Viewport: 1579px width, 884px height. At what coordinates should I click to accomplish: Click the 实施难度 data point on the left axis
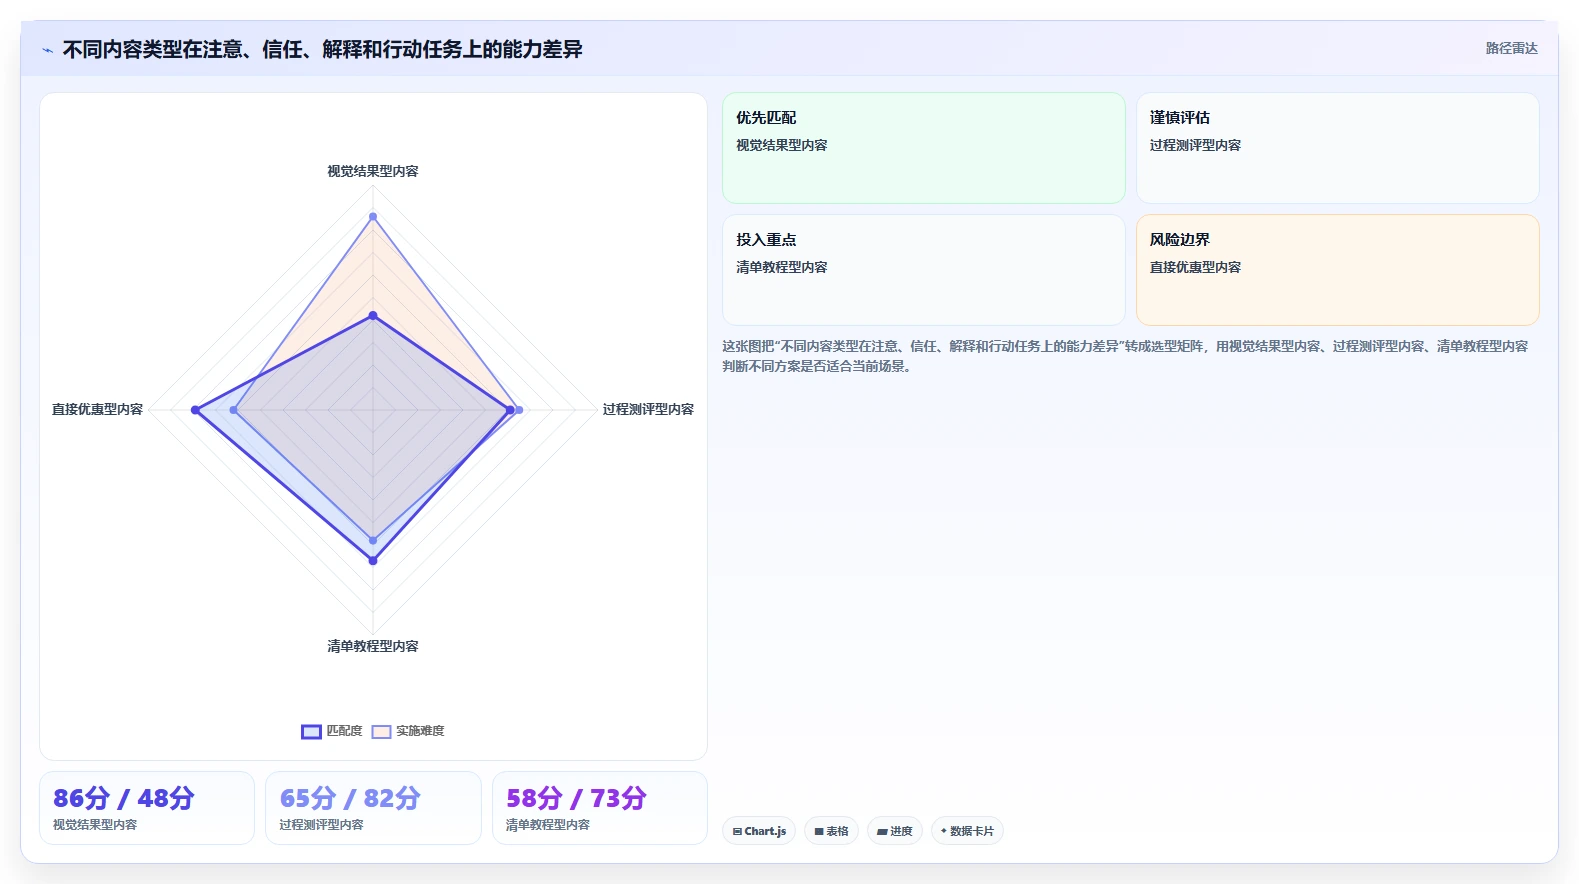(234, 410)
